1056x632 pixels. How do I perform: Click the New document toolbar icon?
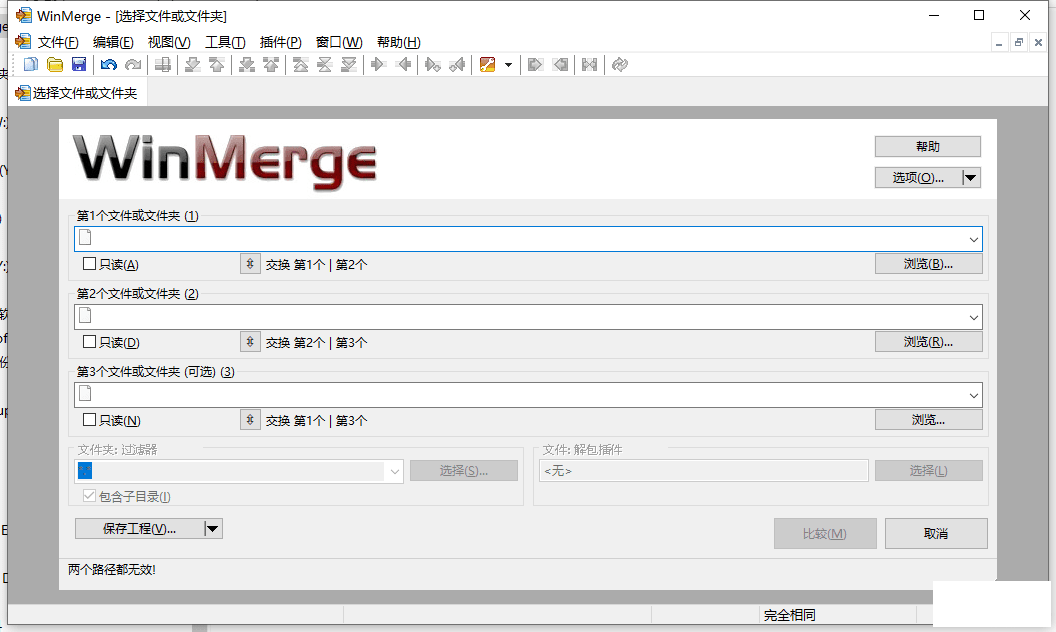click(x=30, y=65)
